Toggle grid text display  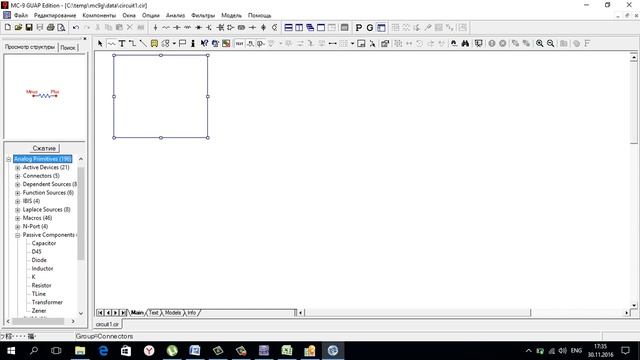(x=239, y=43)
